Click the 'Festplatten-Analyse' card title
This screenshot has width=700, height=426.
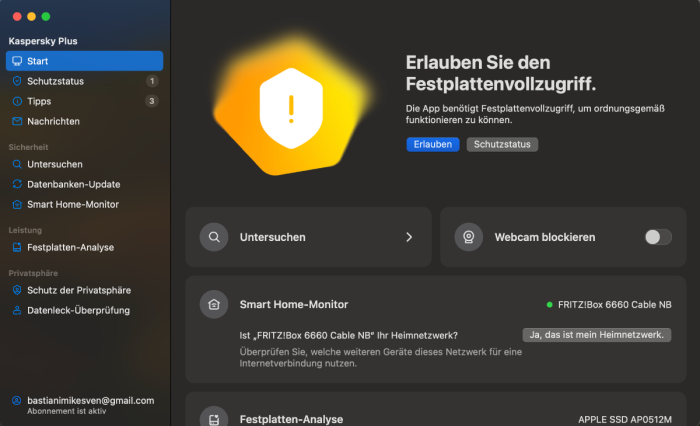(291, 419)
